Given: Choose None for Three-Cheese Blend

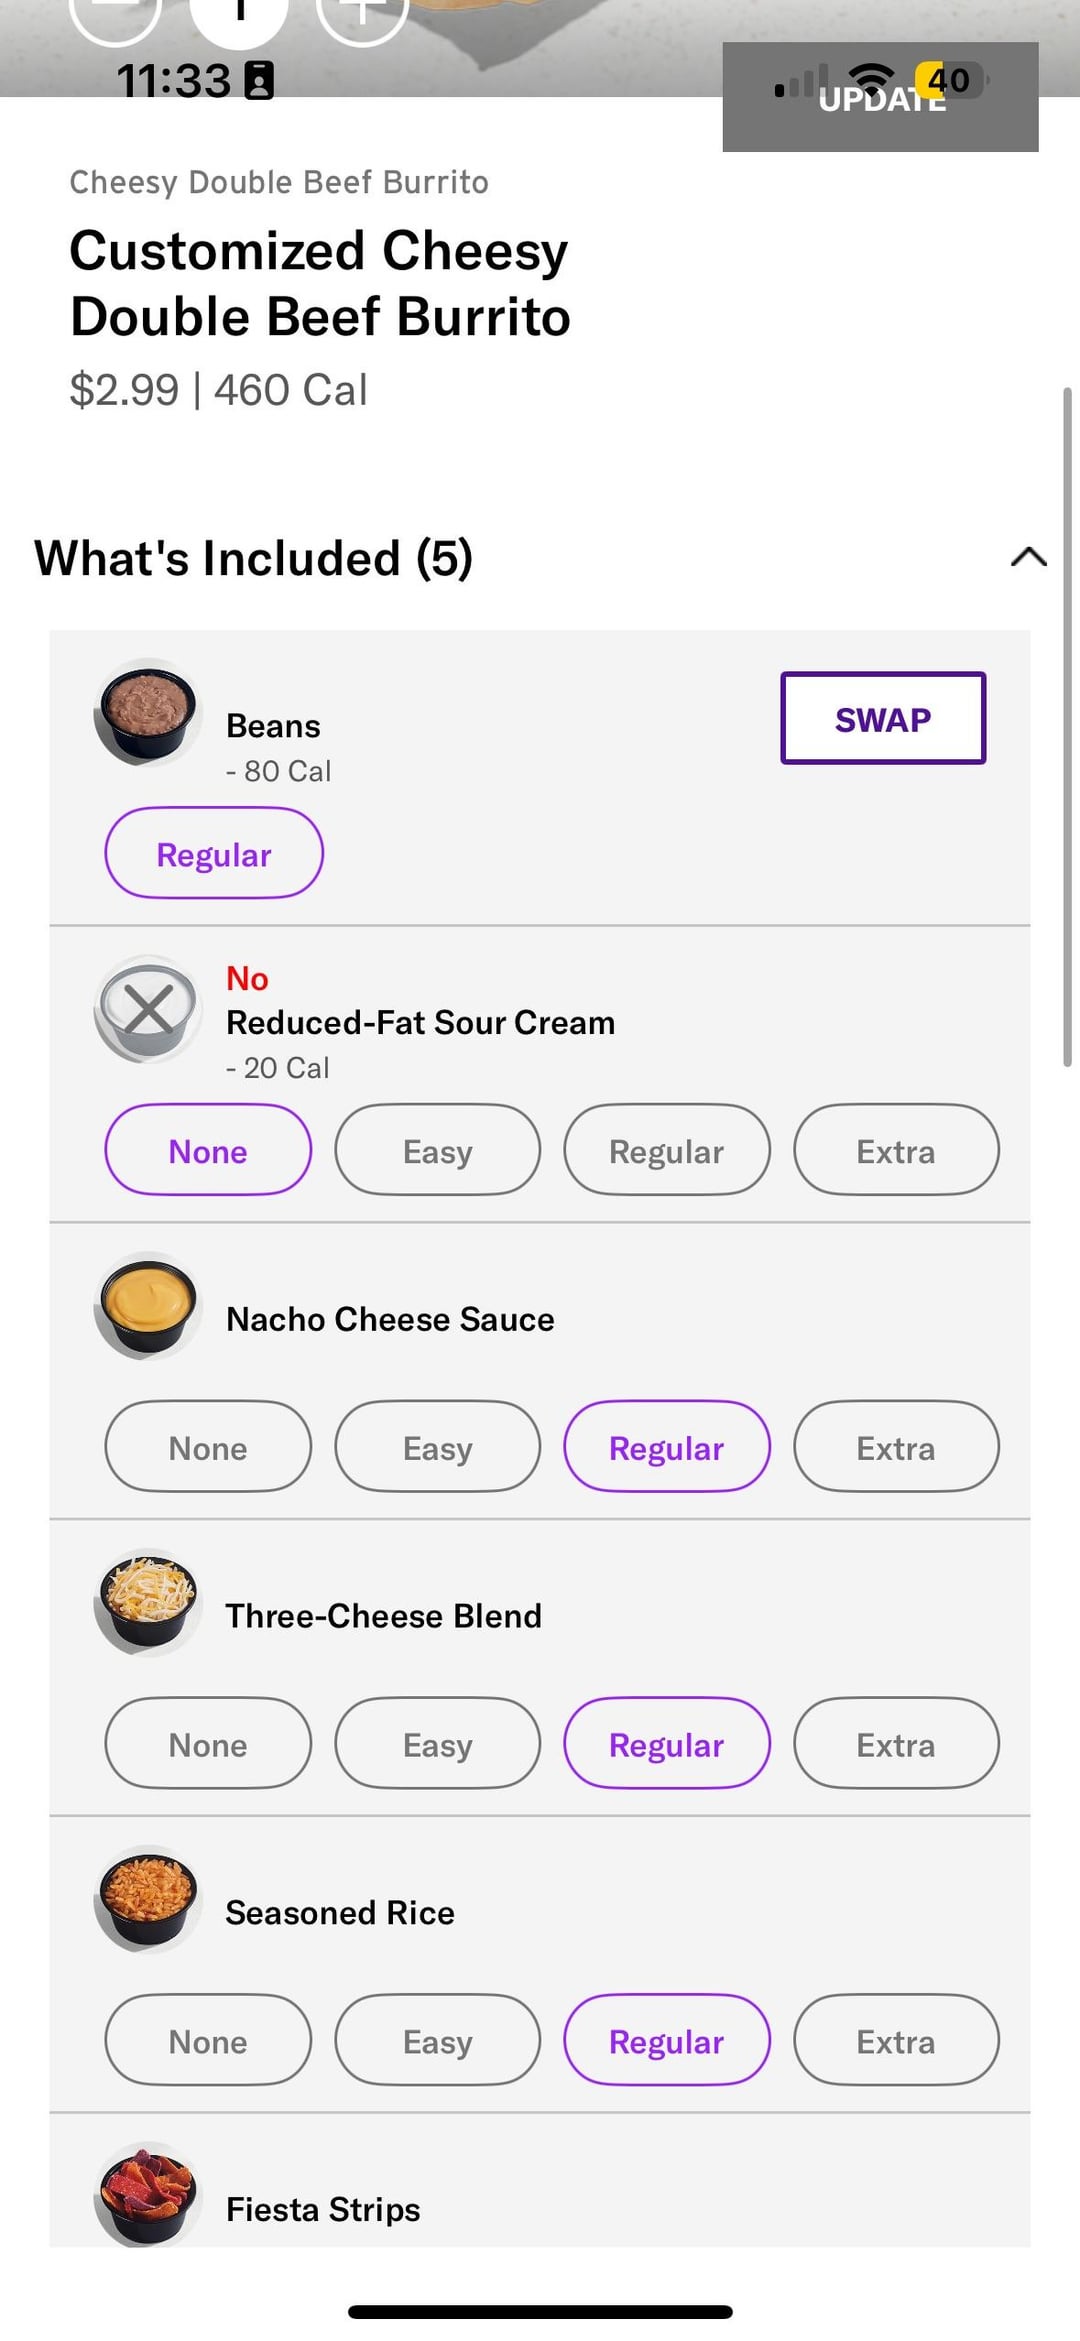Looking at the screenshot, I should click(x=208, y=1744).
